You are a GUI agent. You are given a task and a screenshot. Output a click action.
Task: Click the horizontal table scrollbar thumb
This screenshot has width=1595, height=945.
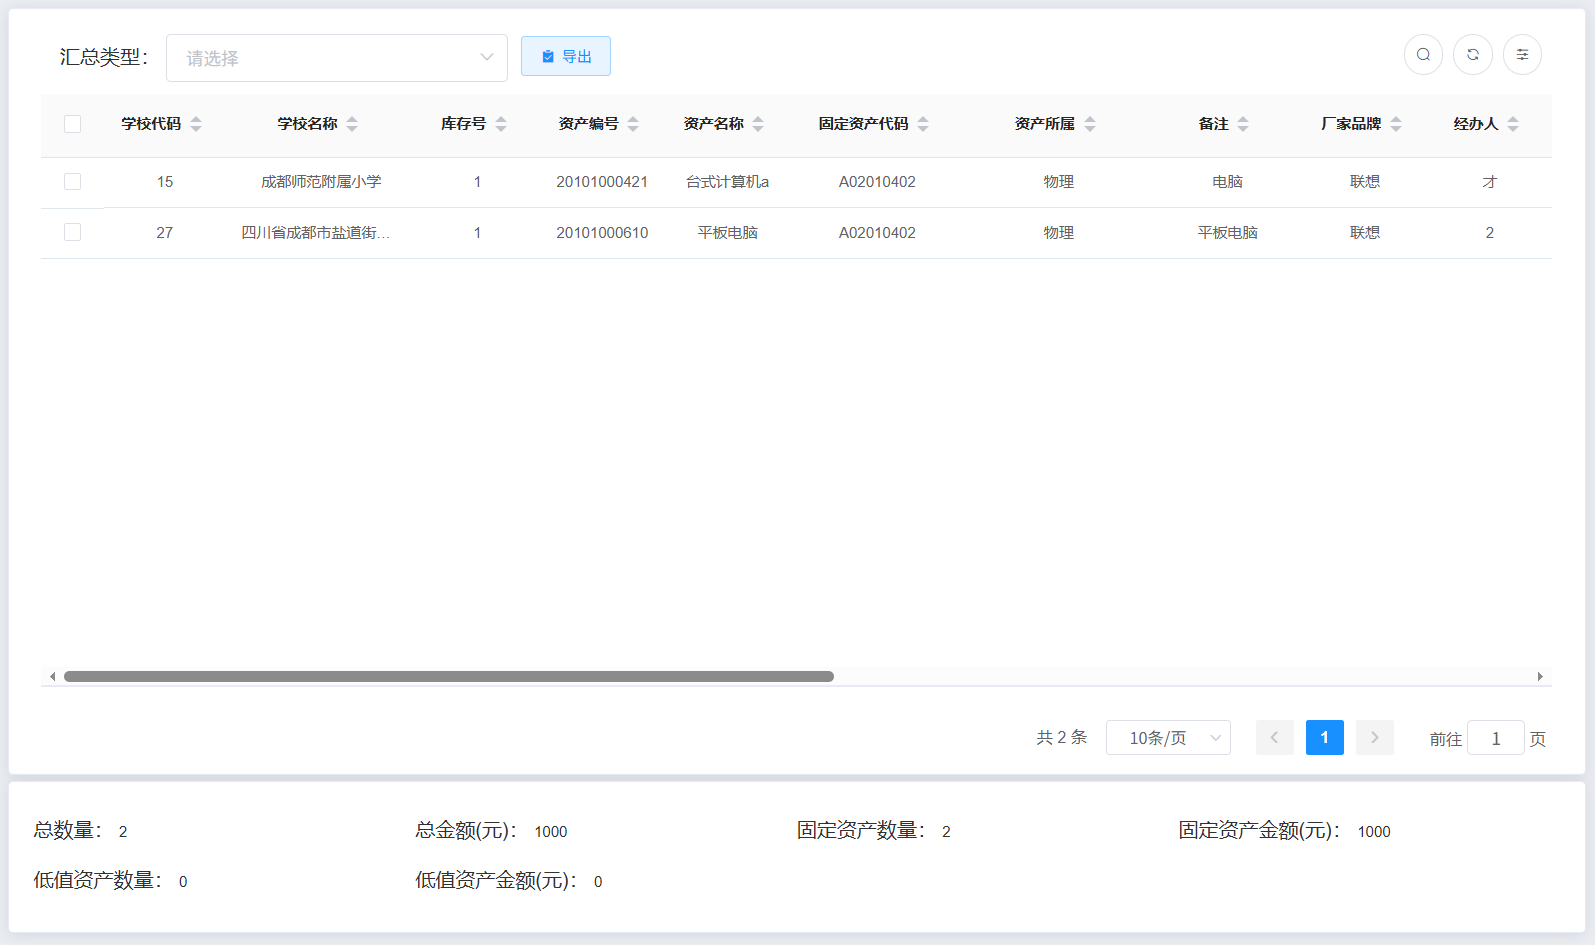(x=448, y=677)
